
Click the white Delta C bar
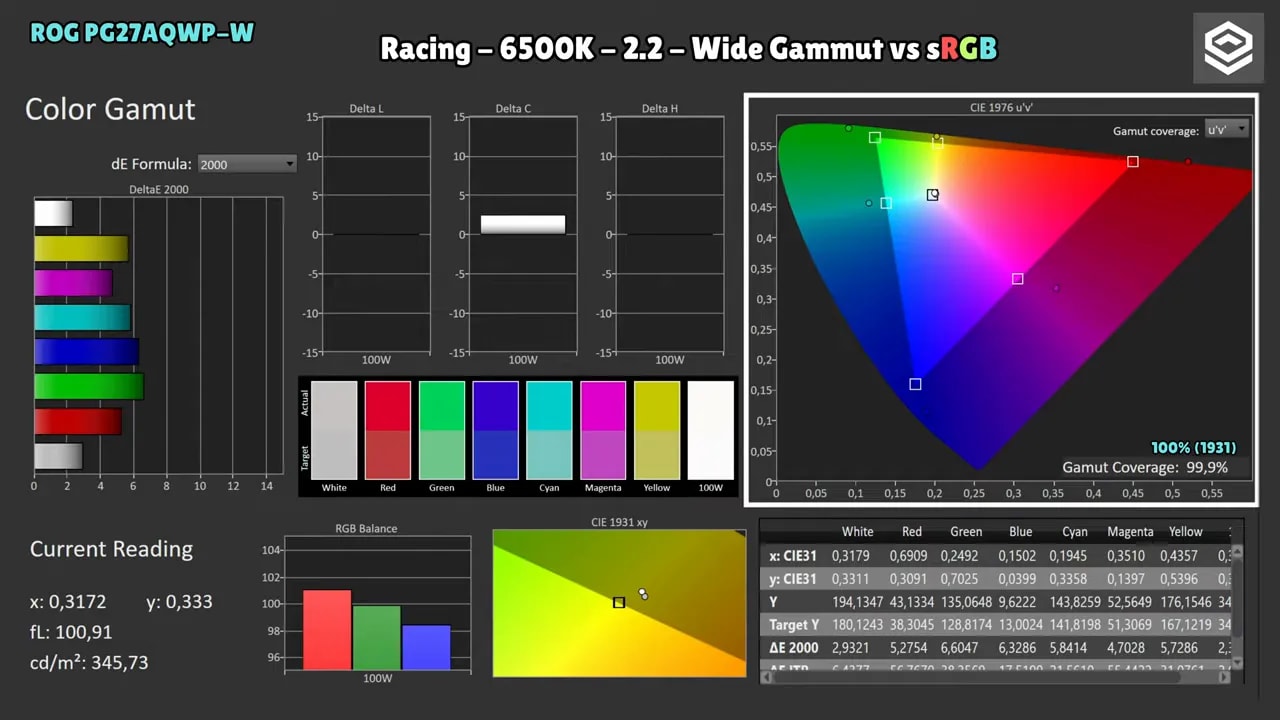(x=523, y=224)
